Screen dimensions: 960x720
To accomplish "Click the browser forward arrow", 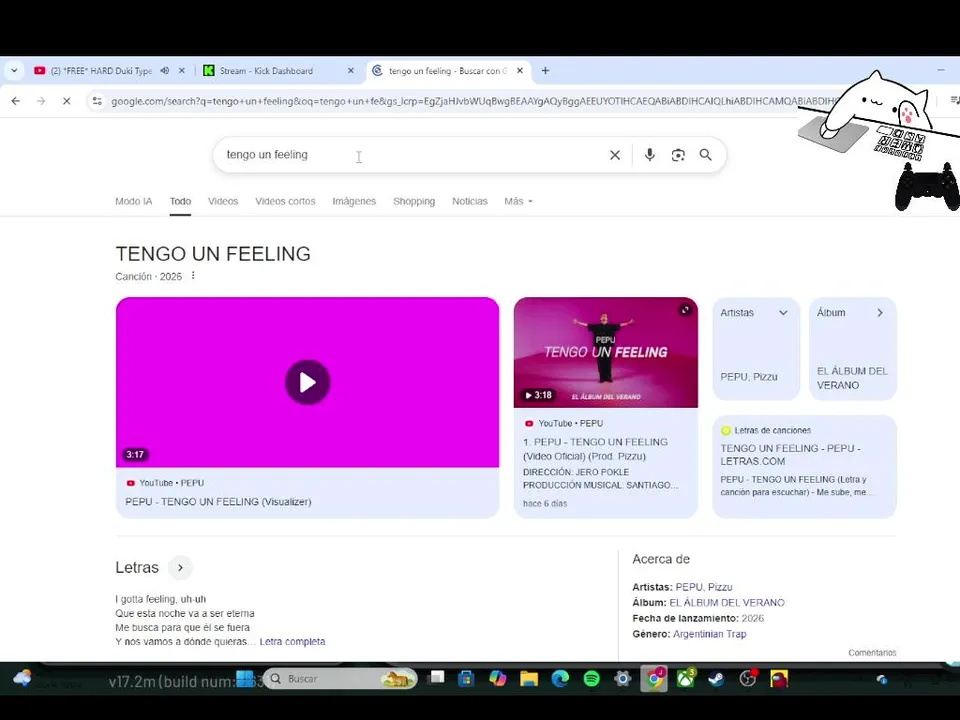I will pos(41,101).
